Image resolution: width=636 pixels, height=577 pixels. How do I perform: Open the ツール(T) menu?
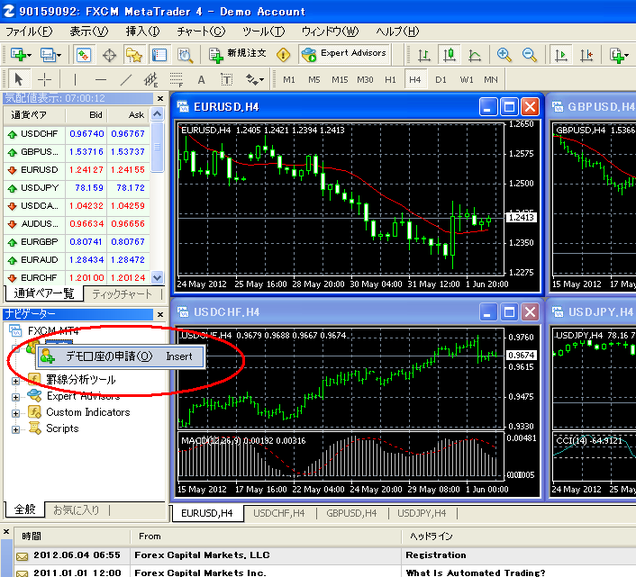click(263, 31)
